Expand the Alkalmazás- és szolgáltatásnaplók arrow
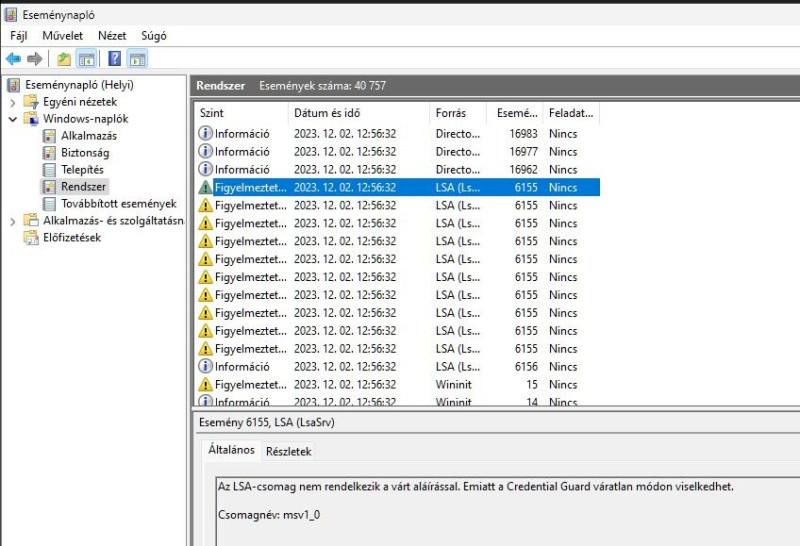The image size is (800, 546). (13, 221)
